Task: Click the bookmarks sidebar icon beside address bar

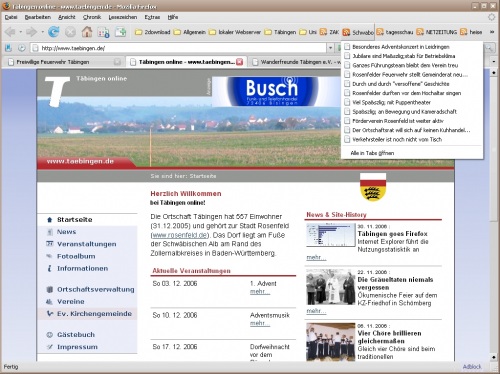Action: (9, 48)
